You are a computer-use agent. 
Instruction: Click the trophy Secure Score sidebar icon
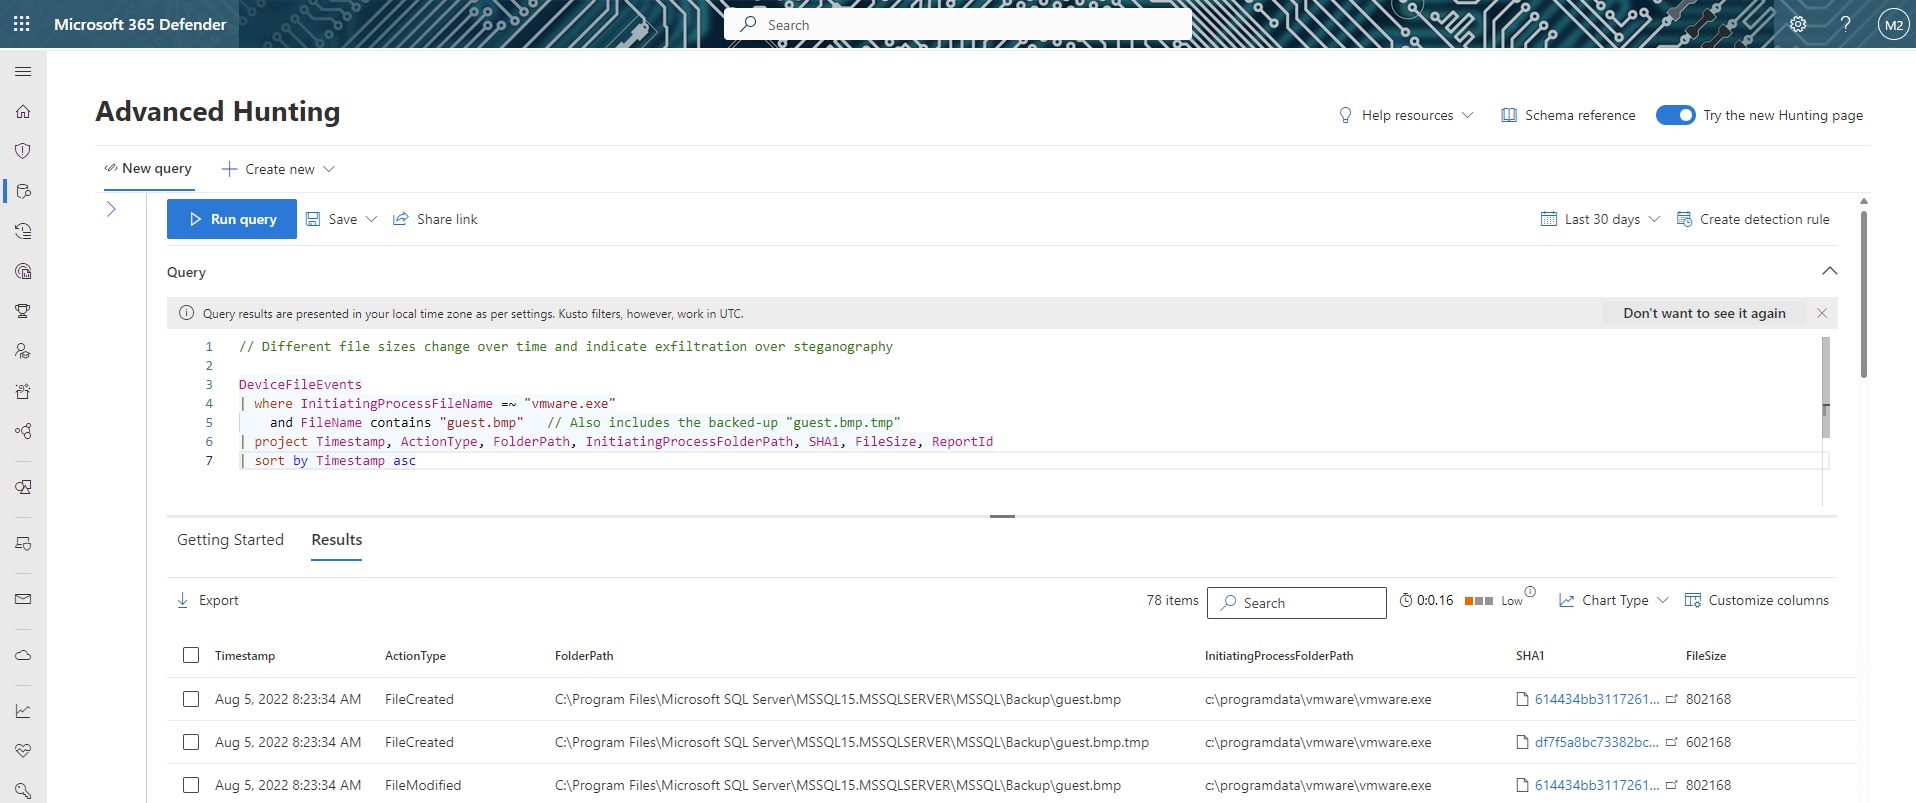tap(23, 311)
